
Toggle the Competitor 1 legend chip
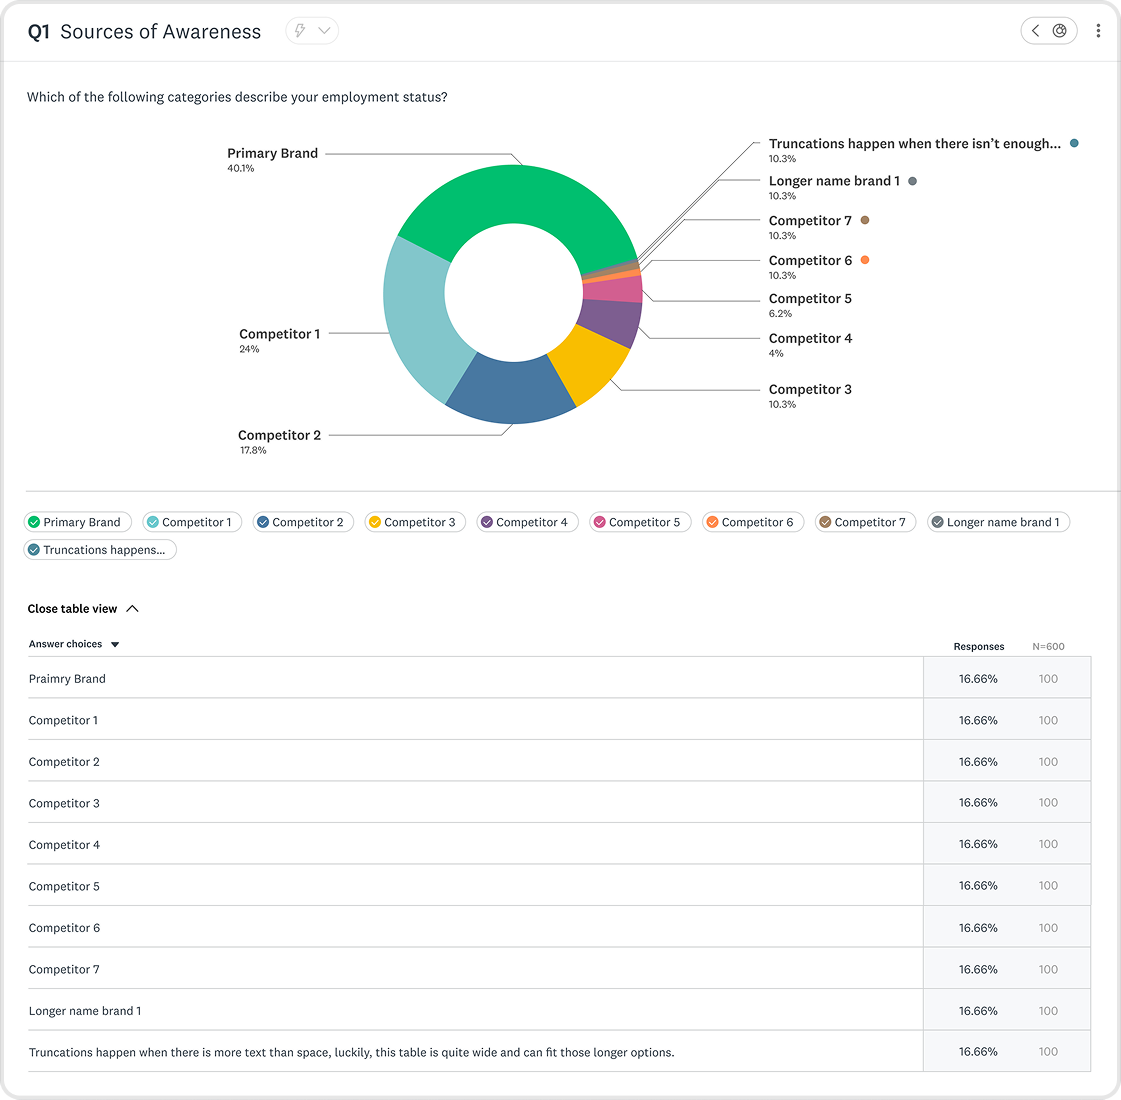tap(192, 522)
